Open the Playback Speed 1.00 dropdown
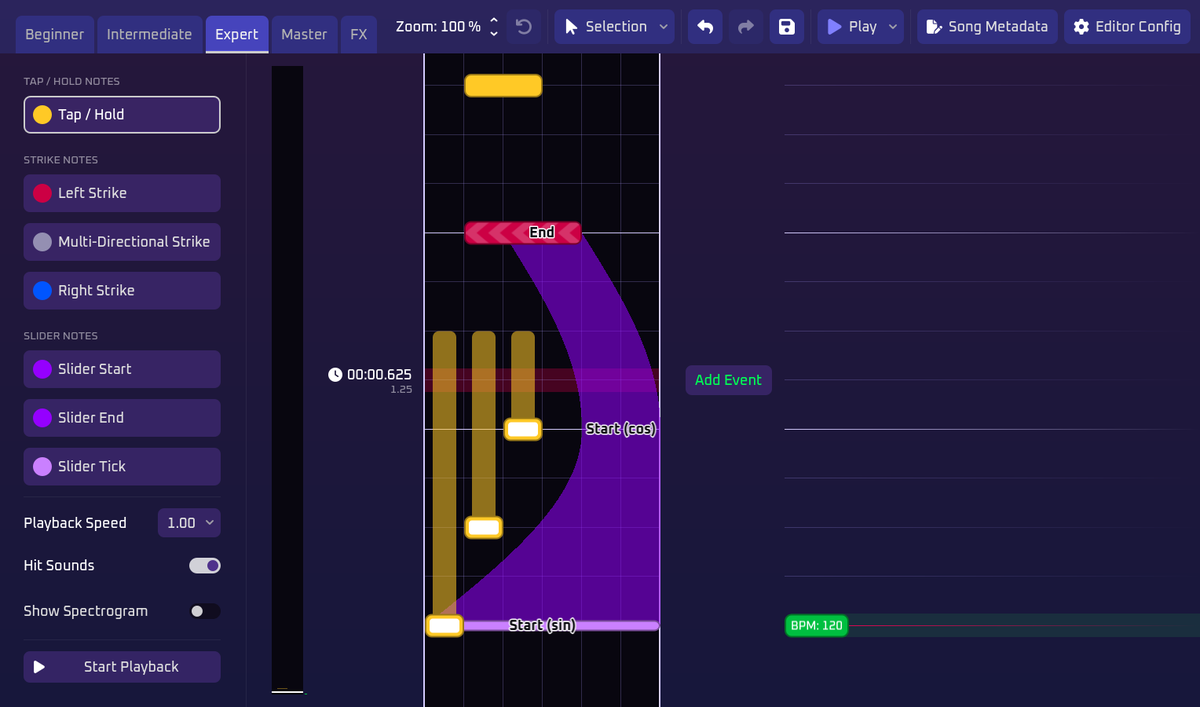This screenshot has height=707, width=1200. click(189, 523)
